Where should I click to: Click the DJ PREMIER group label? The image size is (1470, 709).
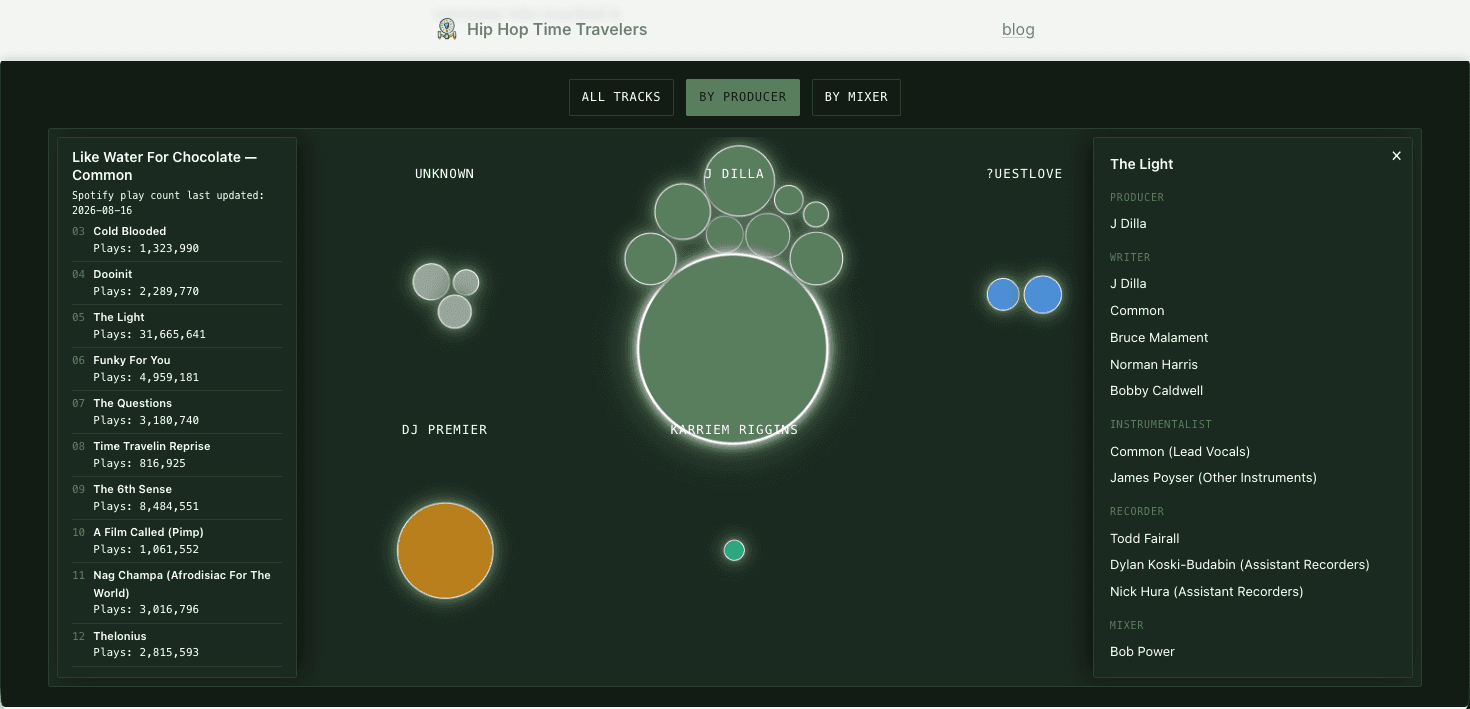445,430
